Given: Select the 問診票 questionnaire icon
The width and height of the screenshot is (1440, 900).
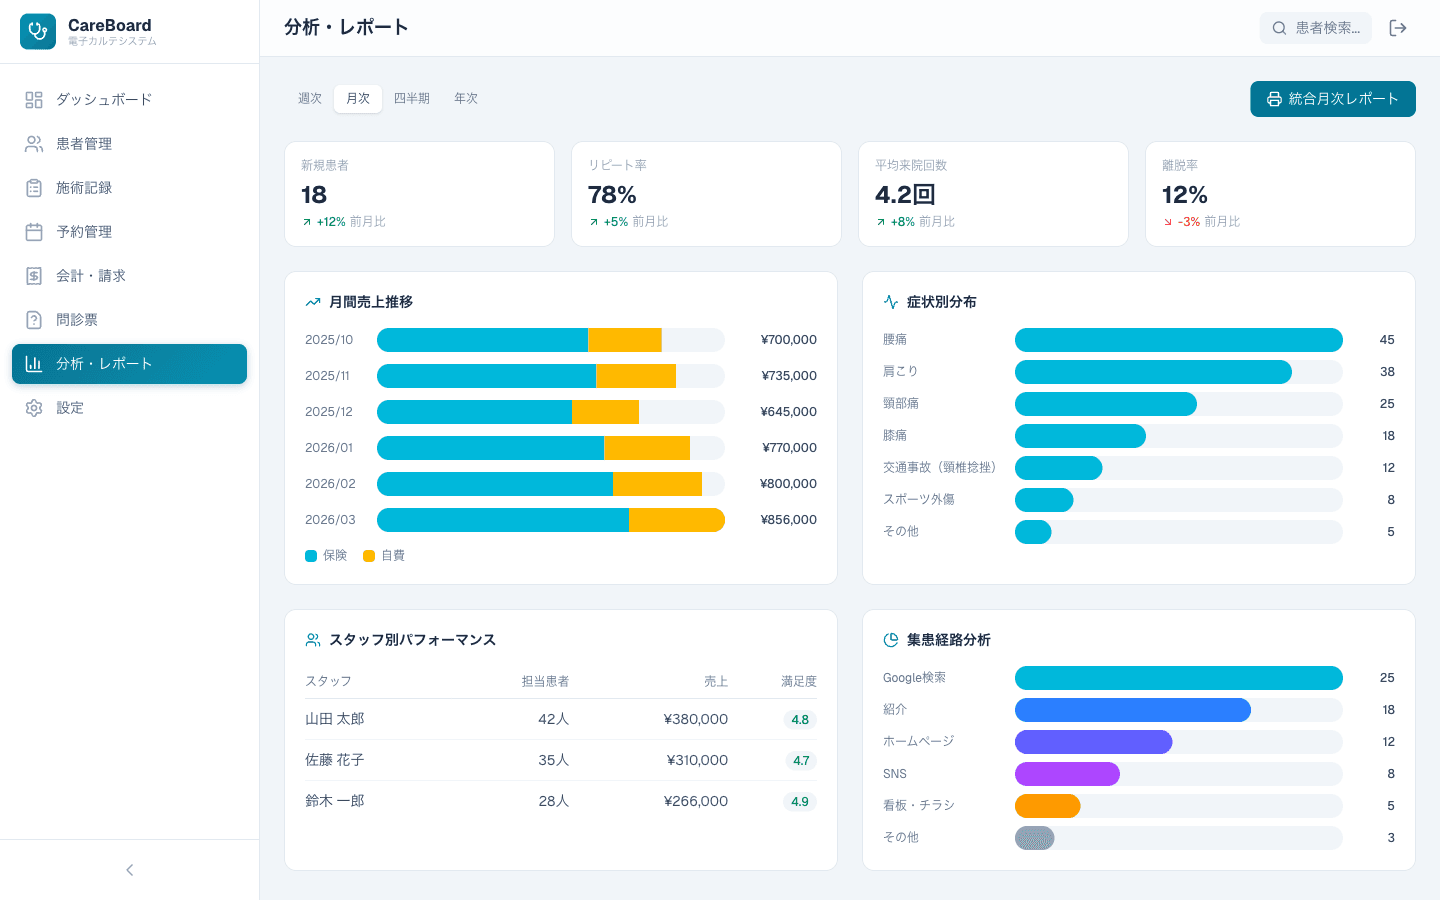Looking at the screenshot, I should (32, 319).
